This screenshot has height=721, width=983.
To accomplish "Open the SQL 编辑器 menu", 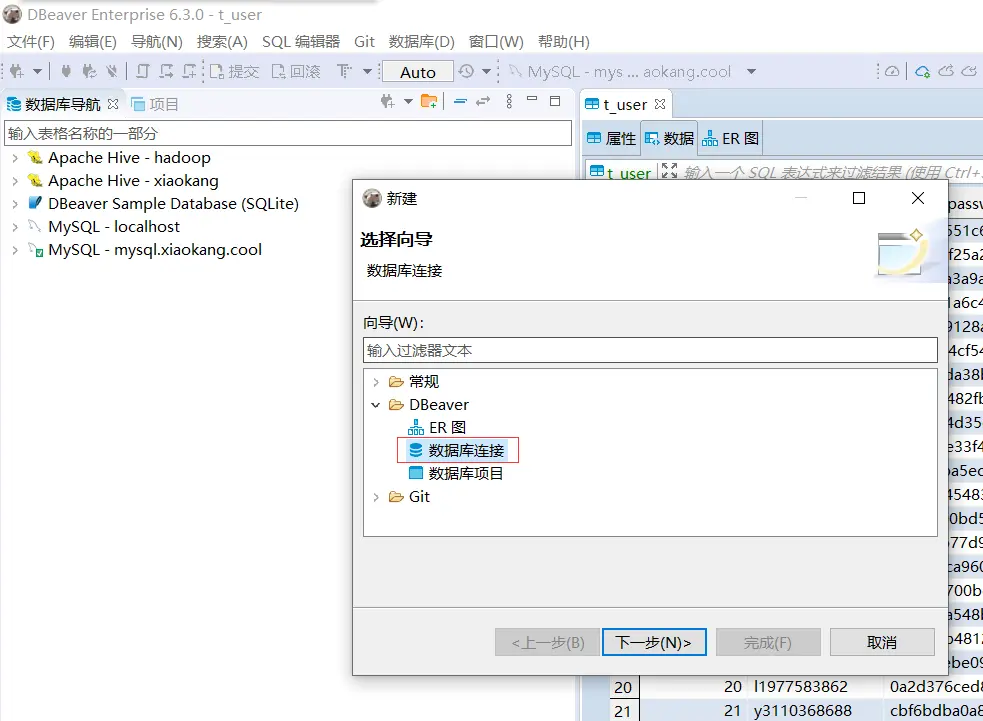I will 301,41.
